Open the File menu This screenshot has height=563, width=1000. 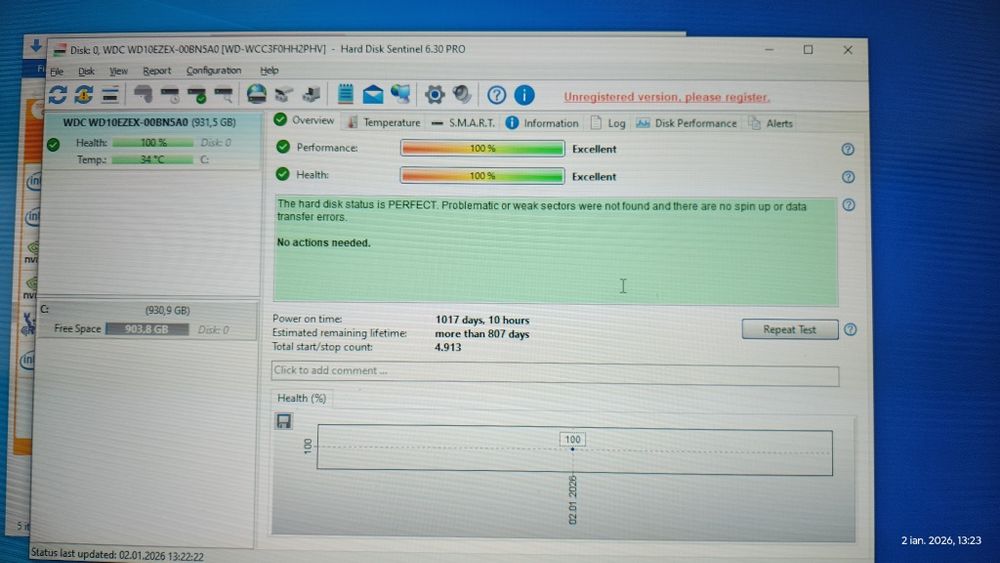(57, 71)
